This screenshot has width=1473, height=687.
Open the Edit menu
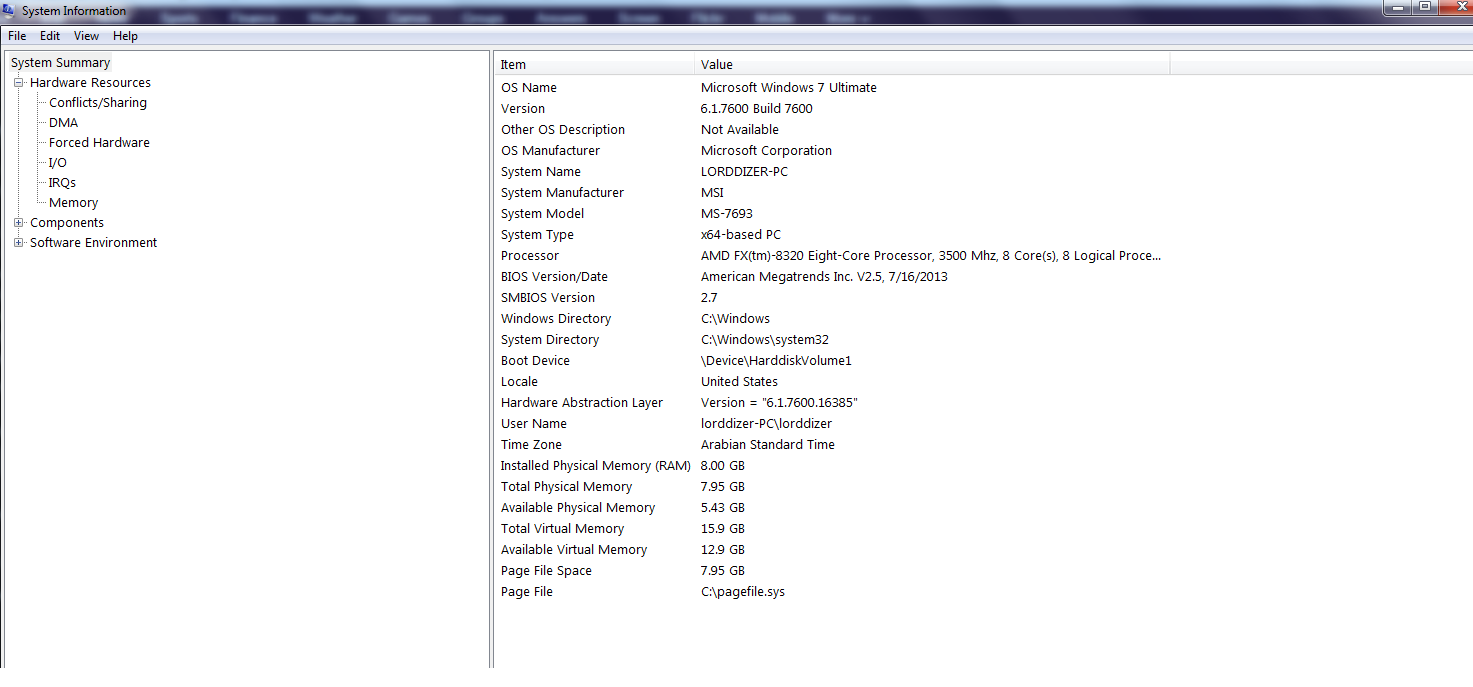(50, 36)
